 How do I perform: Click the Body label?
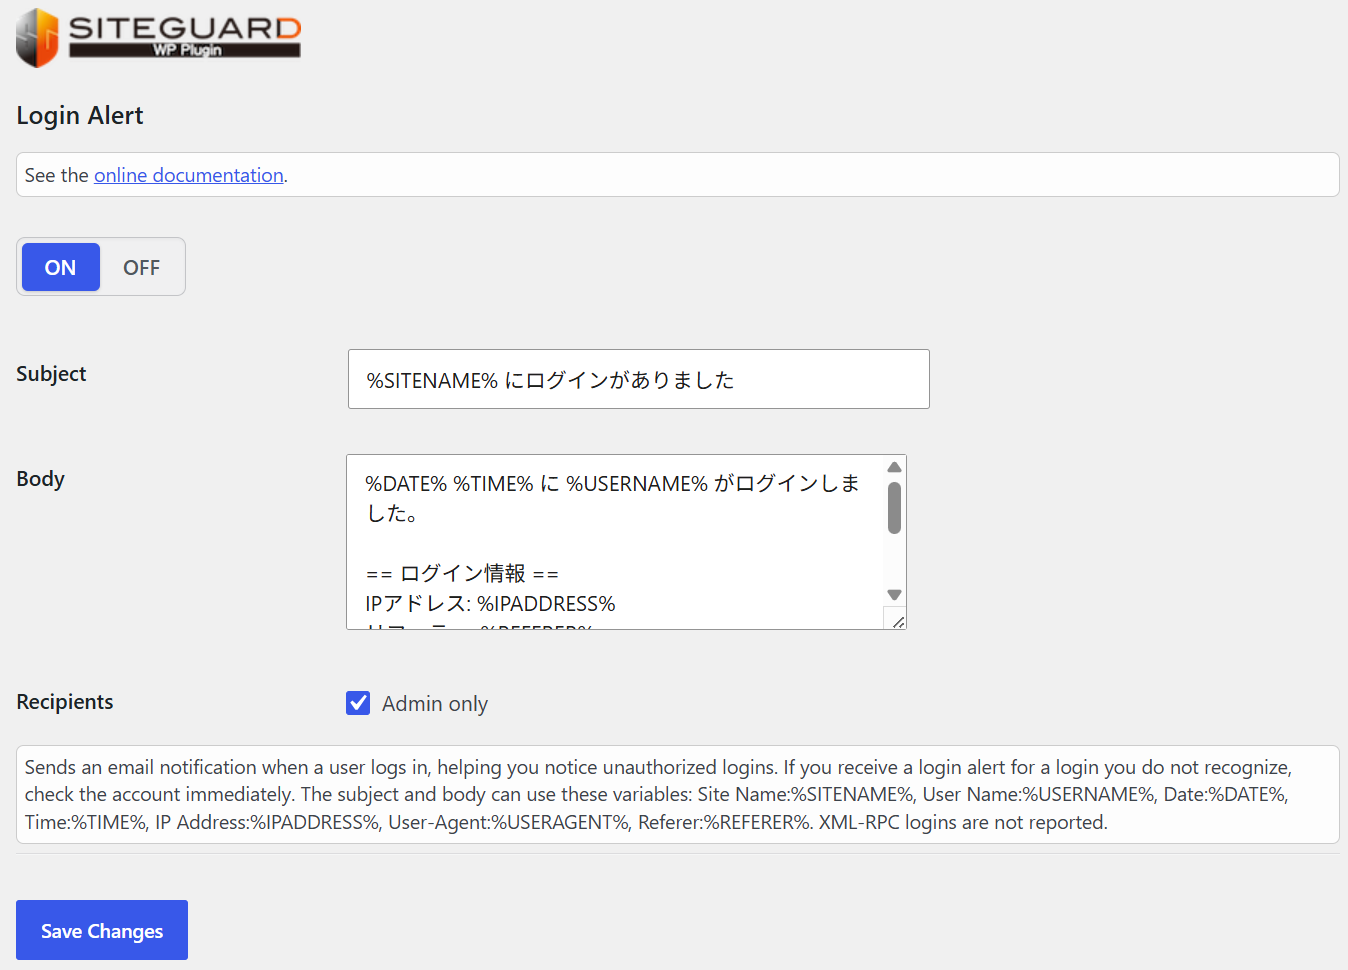[x=40, y=479]
